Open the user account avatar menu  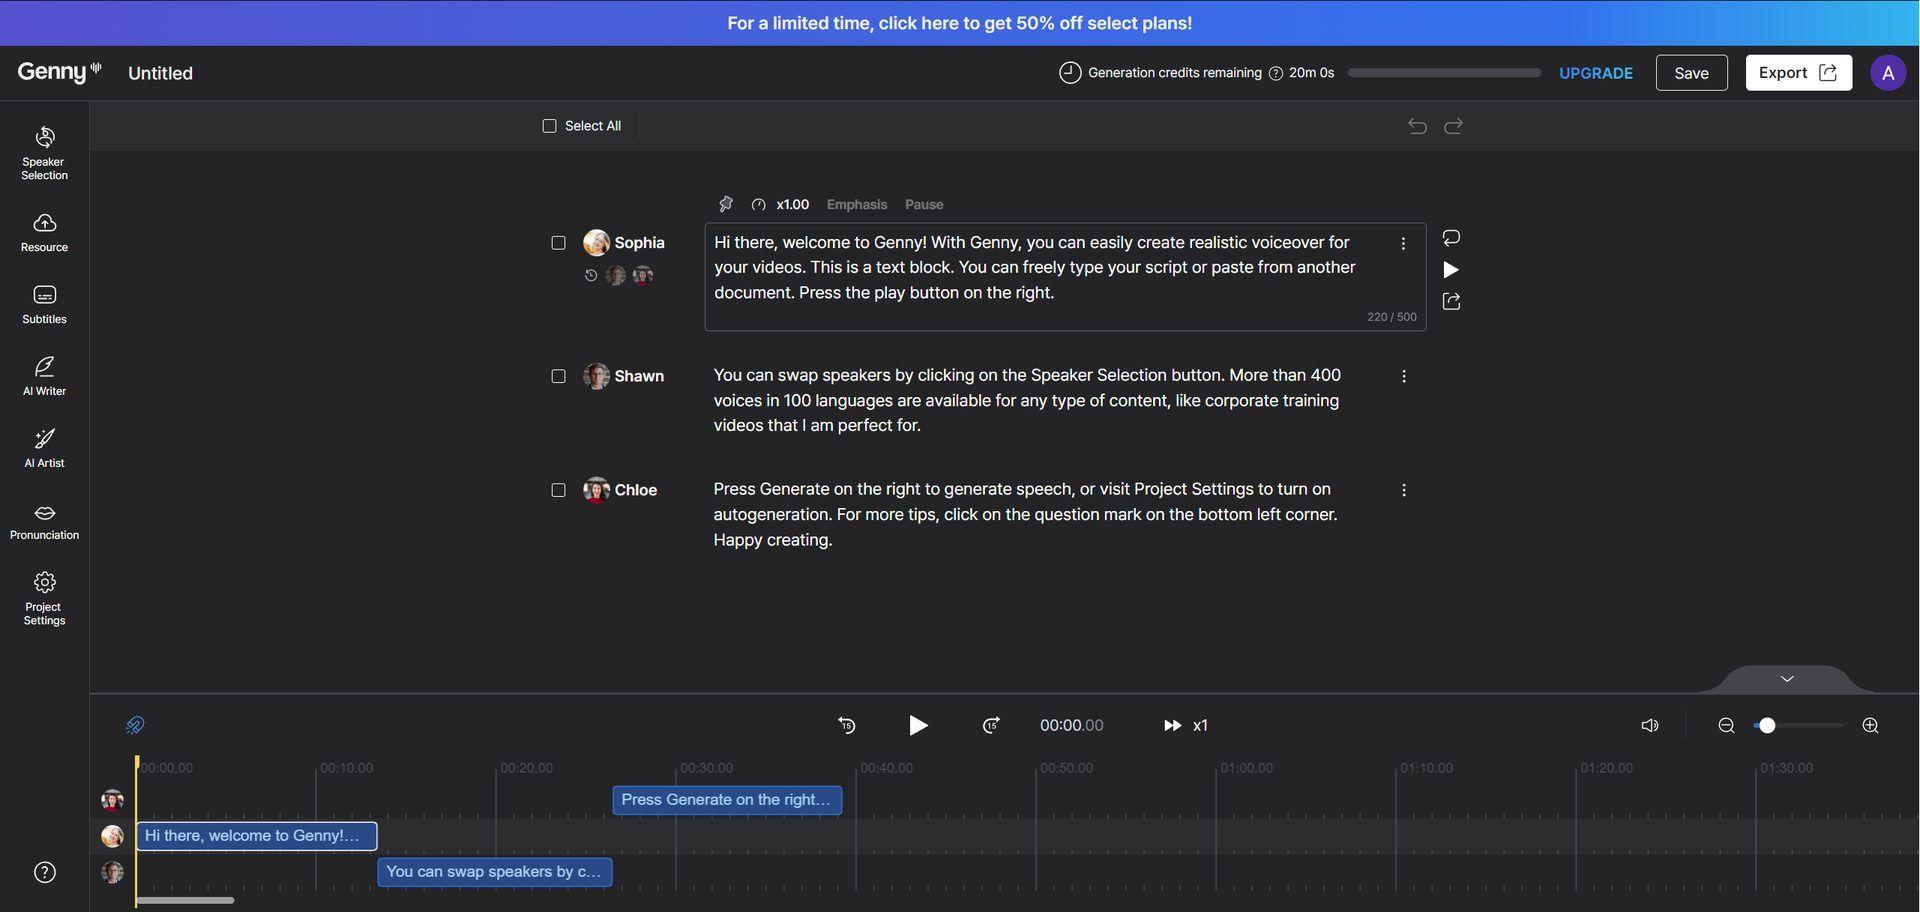coord(1888,73)
